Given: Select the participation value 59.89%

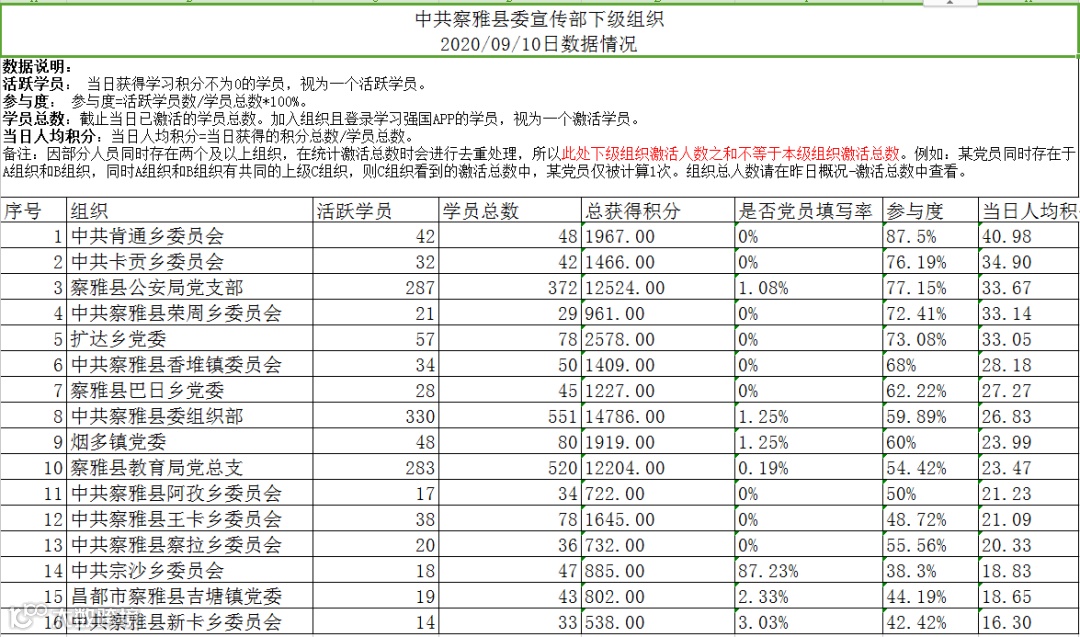Looking at the screenshot, I should [x=931, y=416].
